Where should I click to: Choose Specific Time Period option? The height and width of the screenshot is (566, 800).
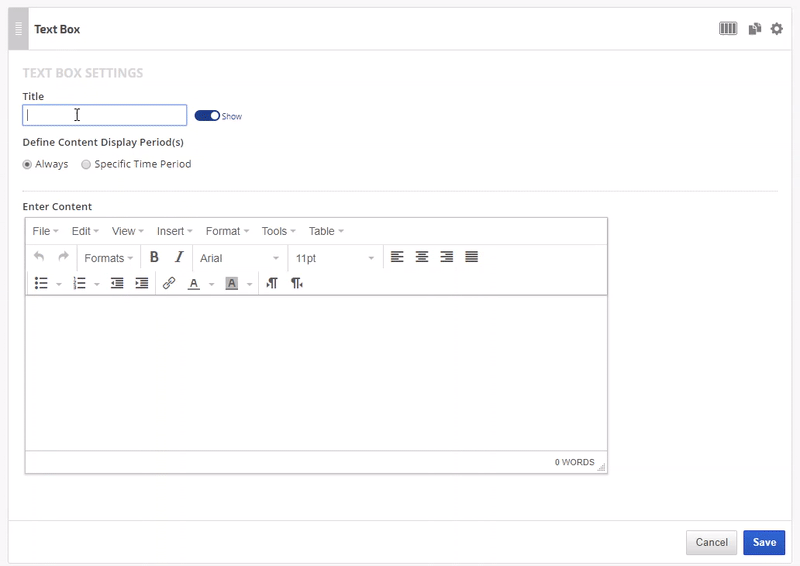(x=86, y=164)
